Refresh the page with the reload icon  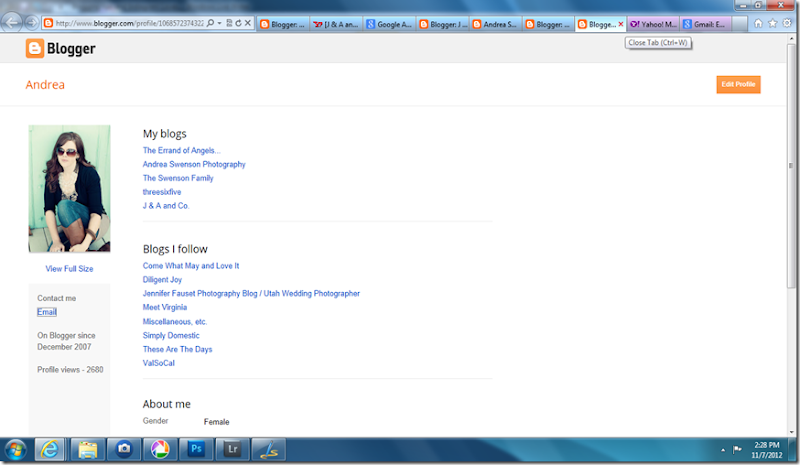click(x=238, y=23)
